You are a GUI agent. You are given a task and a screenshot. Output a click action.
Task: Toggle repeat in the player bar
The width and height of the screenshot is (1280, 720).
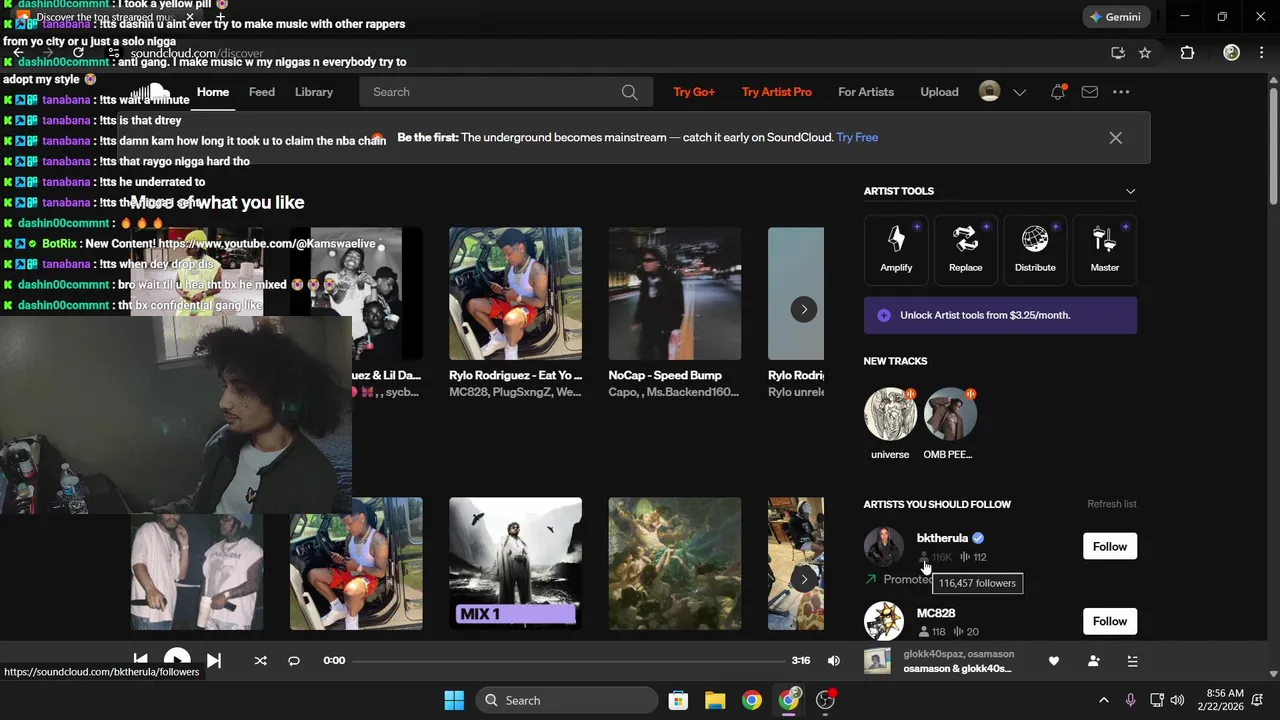coord(294,660)
